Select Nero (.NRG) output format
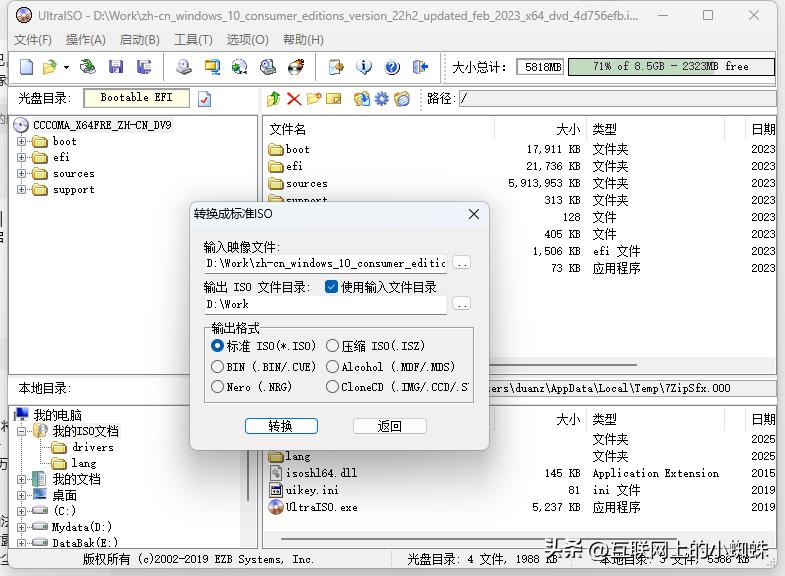The height and width of the screenshot is (576, 785). (251, 387)
